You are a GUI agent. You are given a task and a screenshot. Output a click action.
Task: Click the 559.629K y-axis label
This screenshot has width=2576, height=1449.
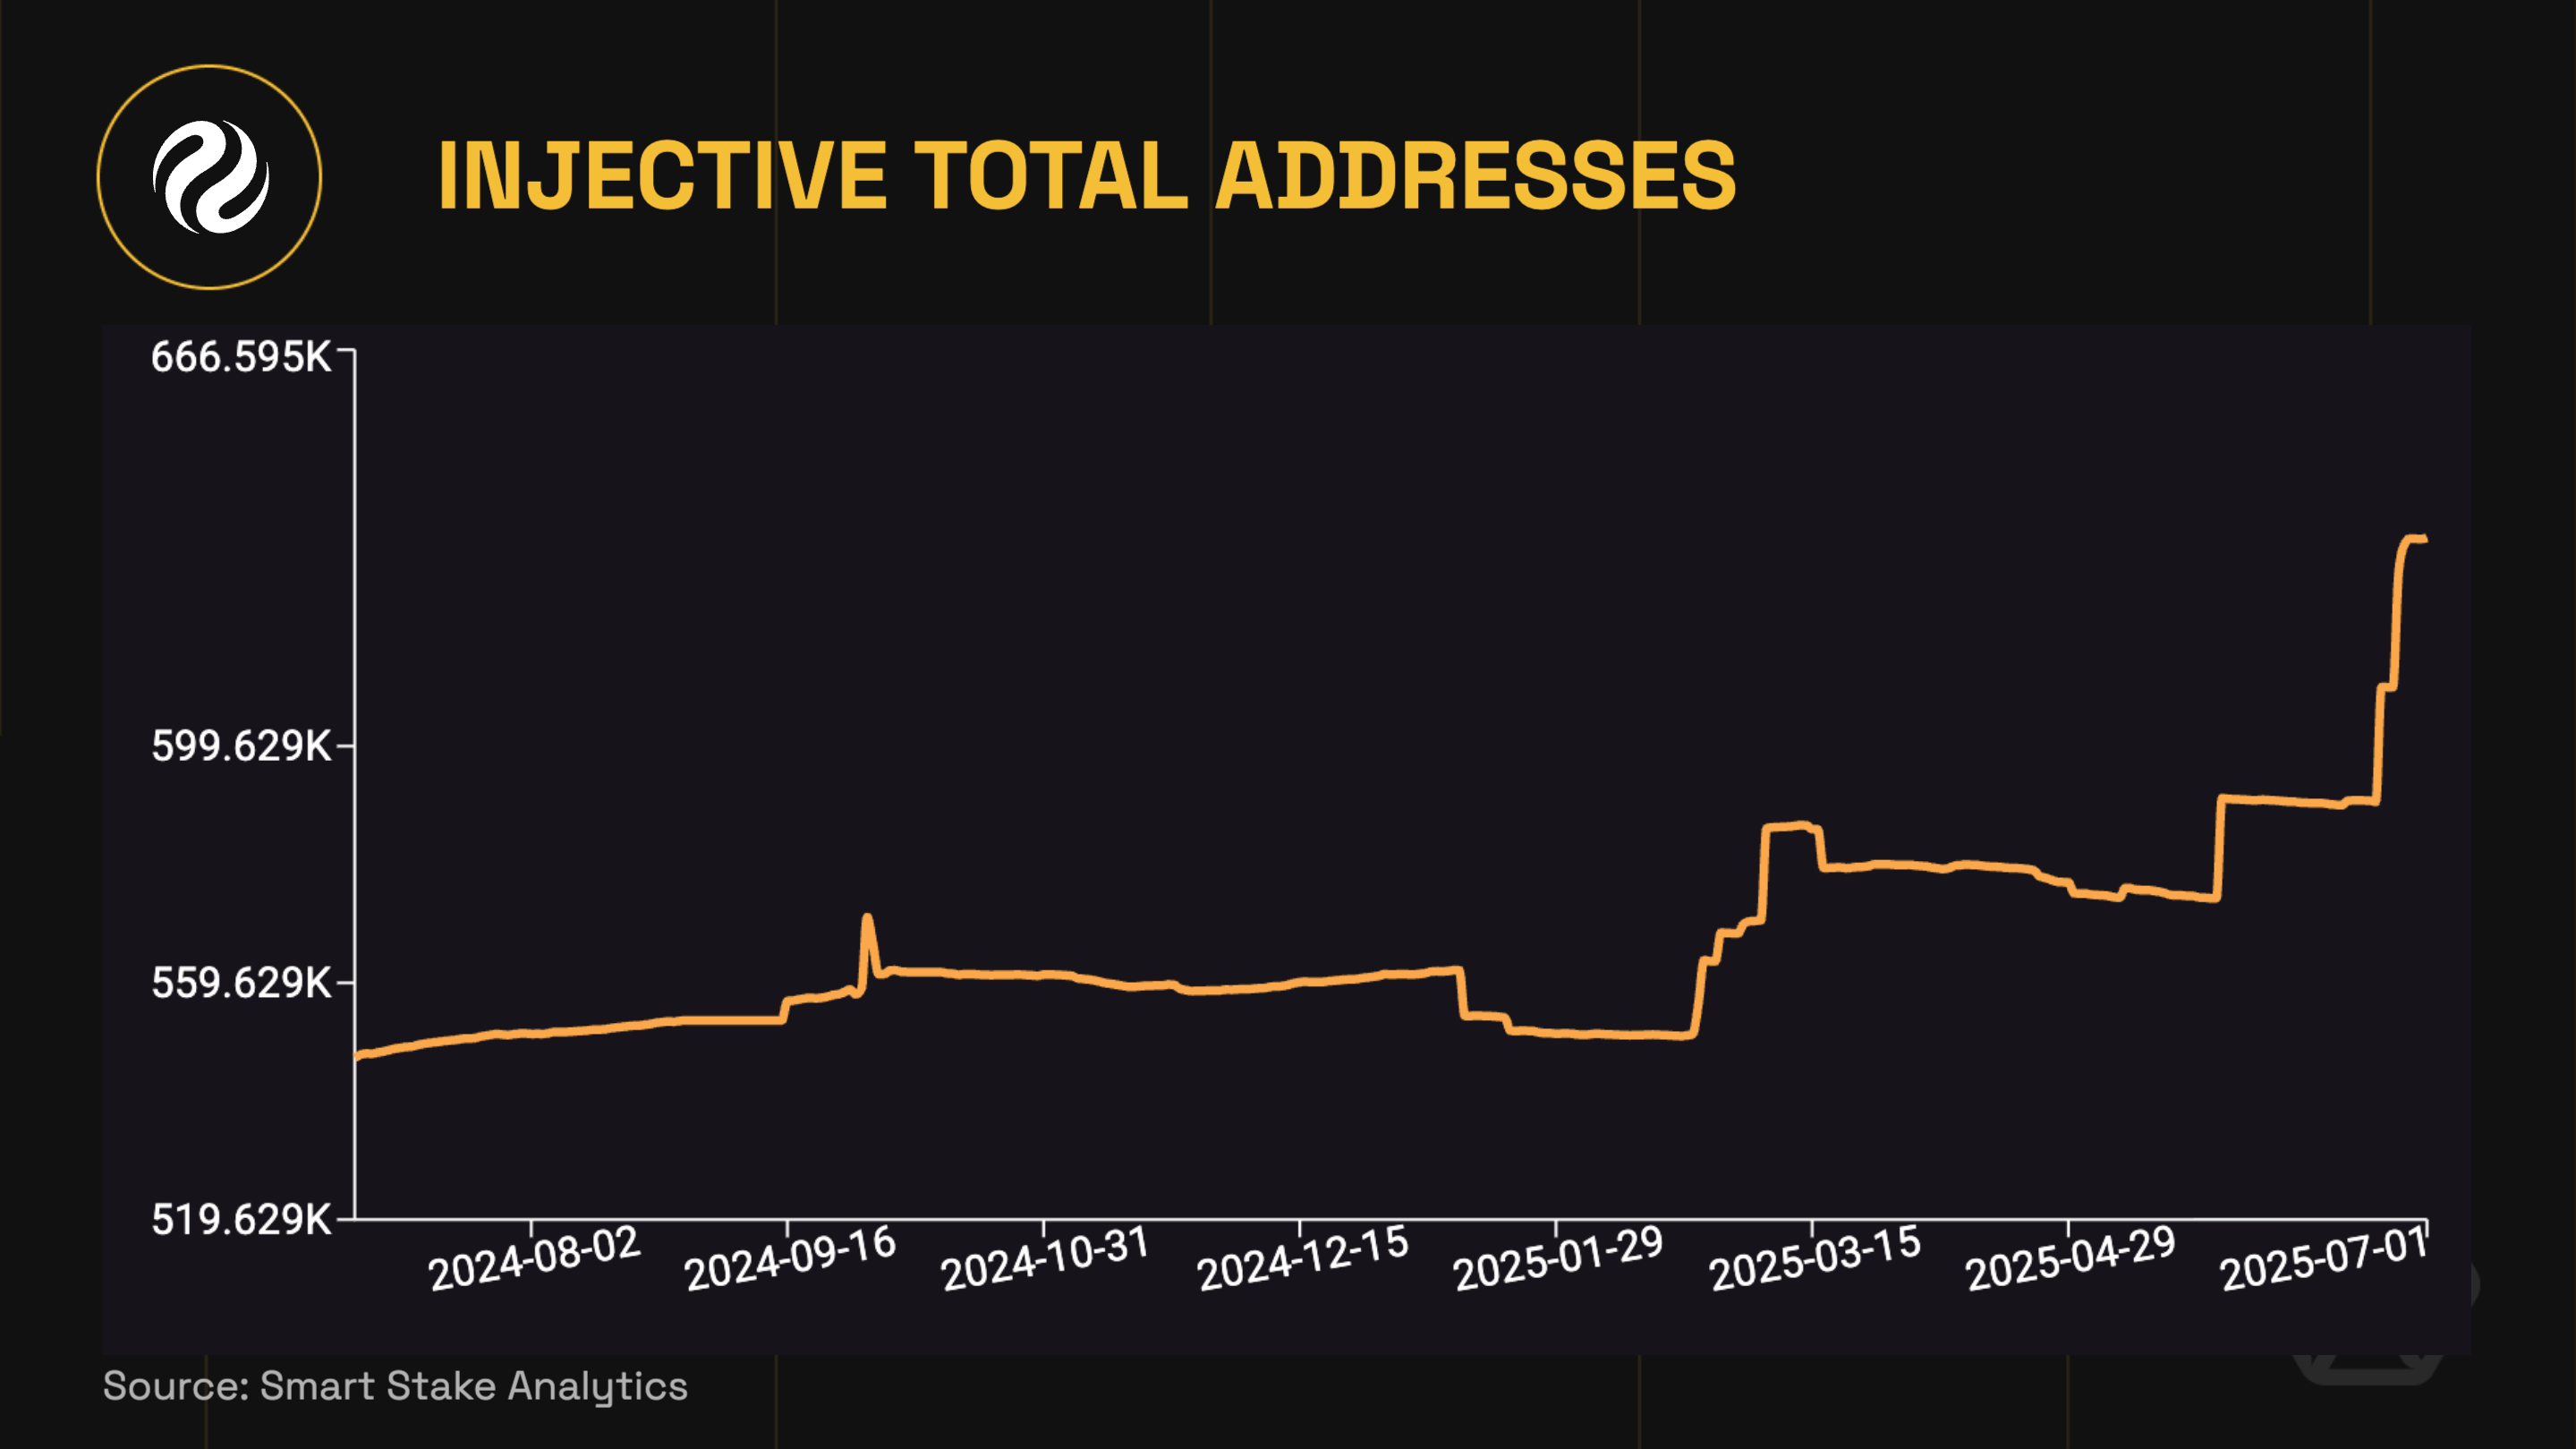tap(241, 983)
